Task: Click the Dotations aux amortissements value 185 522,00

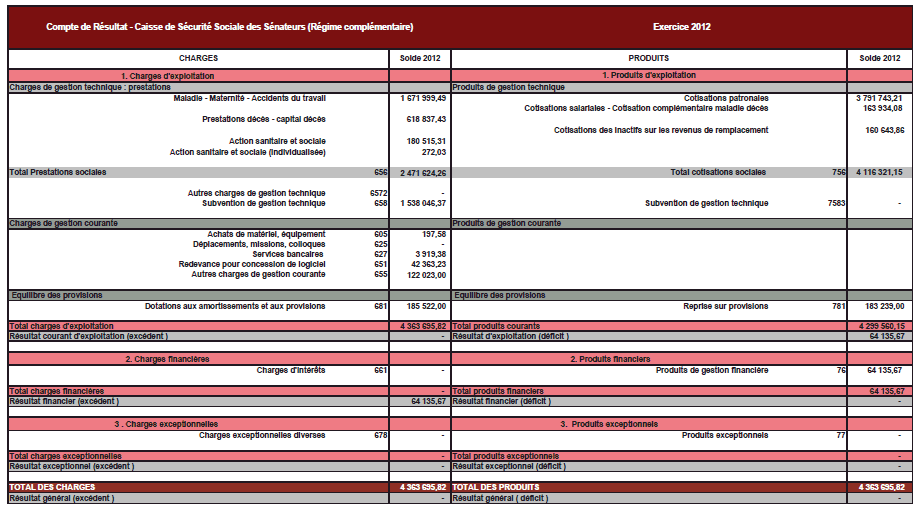Action: coord(420,305)
